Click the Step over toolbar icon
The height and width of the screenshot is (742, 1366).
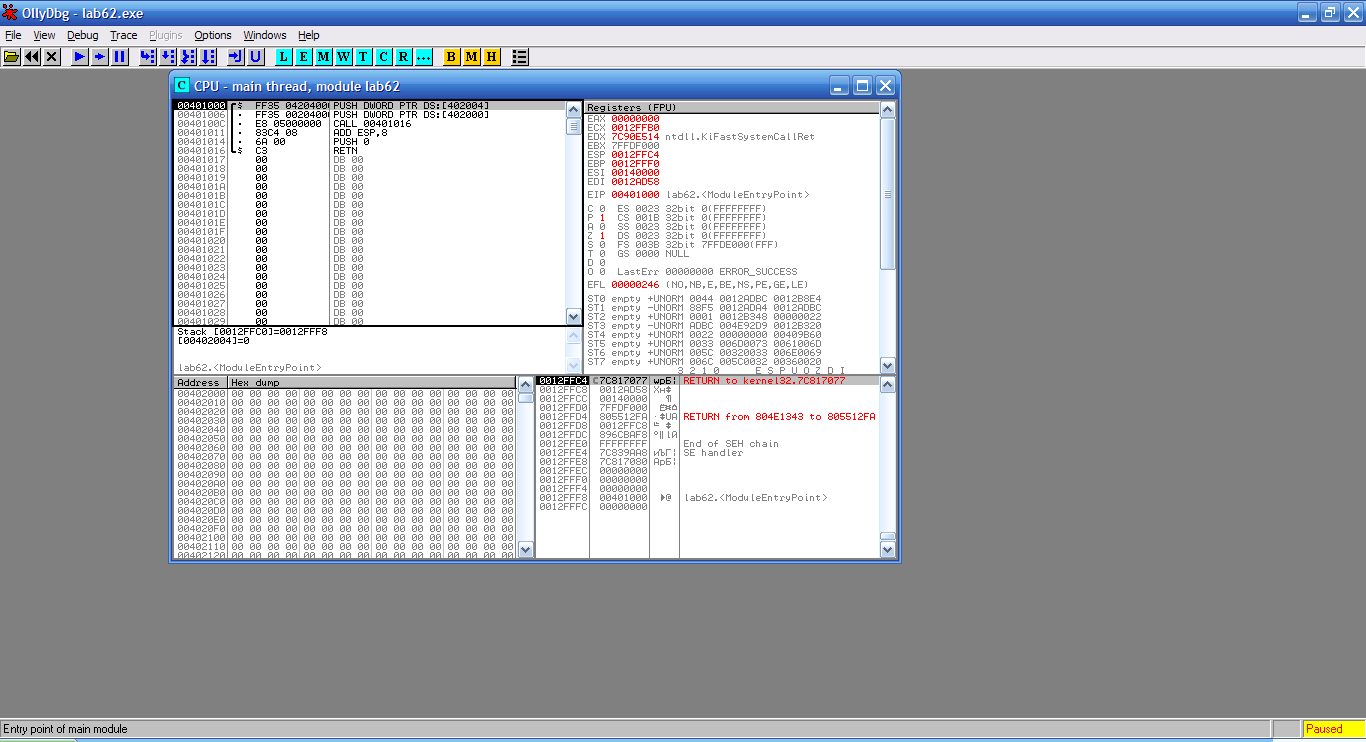tap(168, 57)
